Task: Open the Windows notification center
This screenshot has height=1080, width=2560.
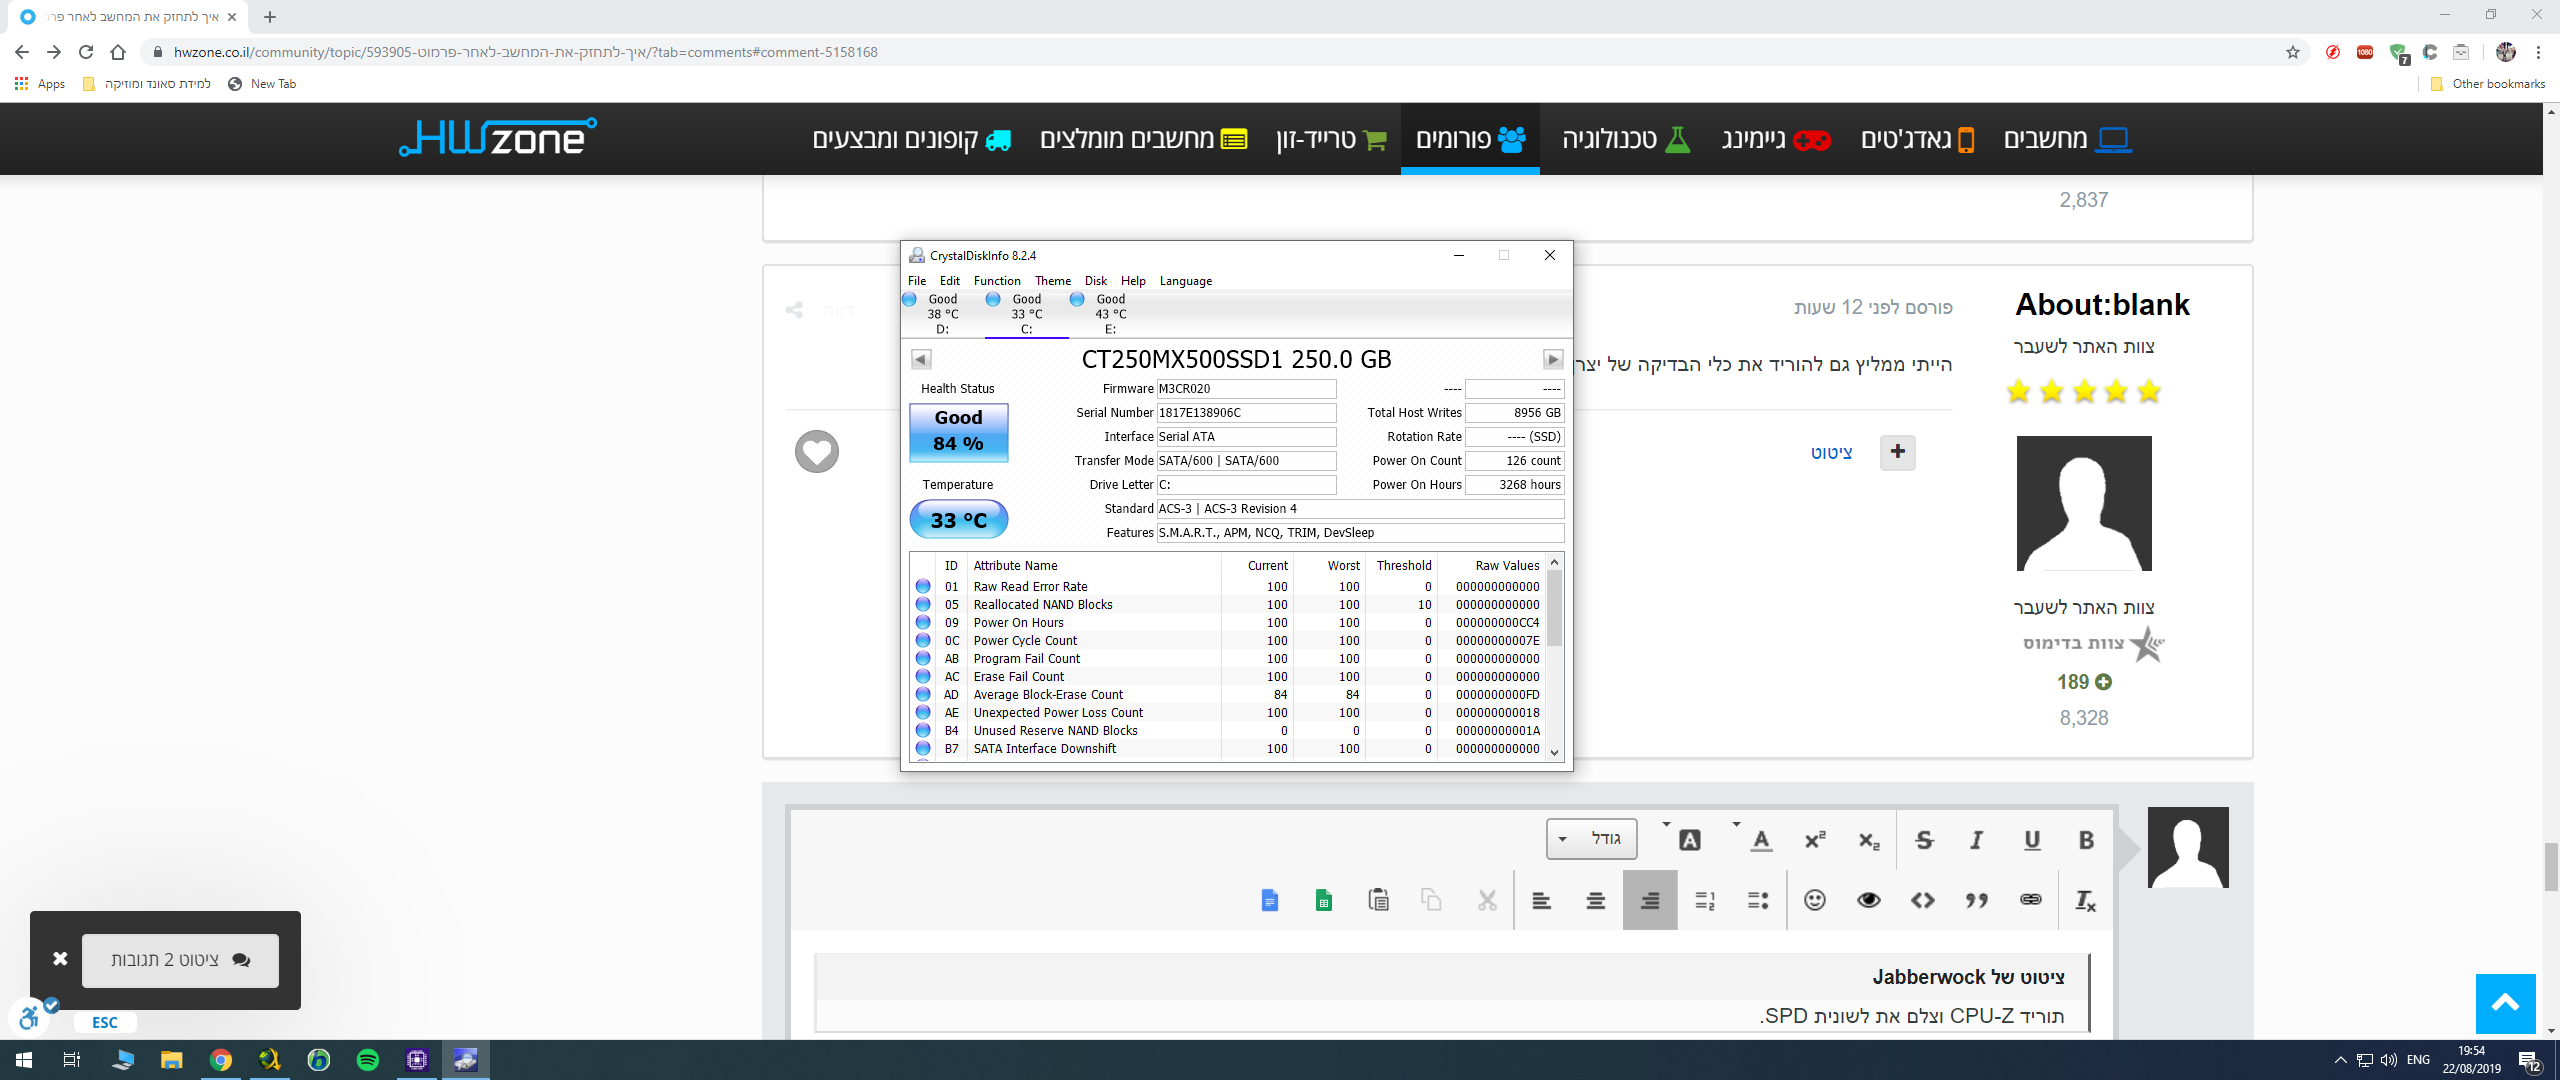Action: point(2530,1060)
